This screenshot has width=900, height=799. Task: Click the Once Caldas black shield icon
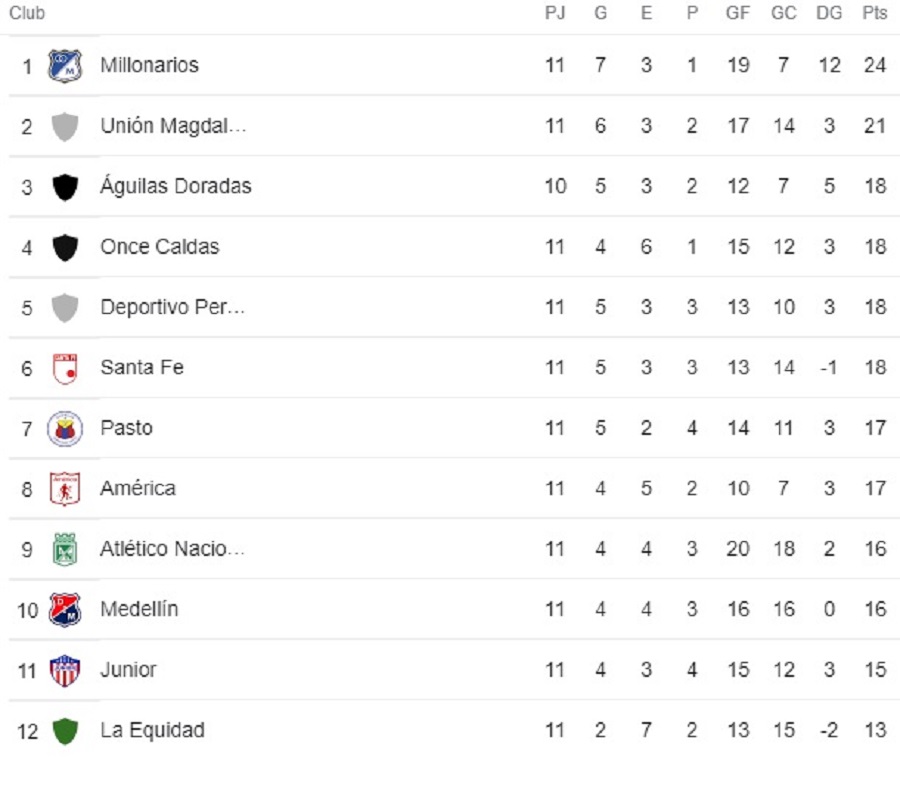click(65, 247)
